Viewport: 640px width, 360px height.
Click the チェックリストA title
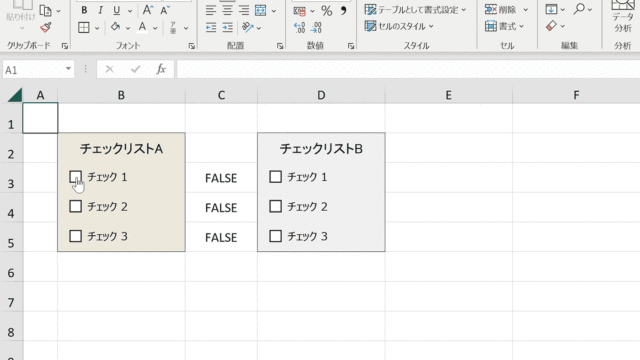coord(121,149)
